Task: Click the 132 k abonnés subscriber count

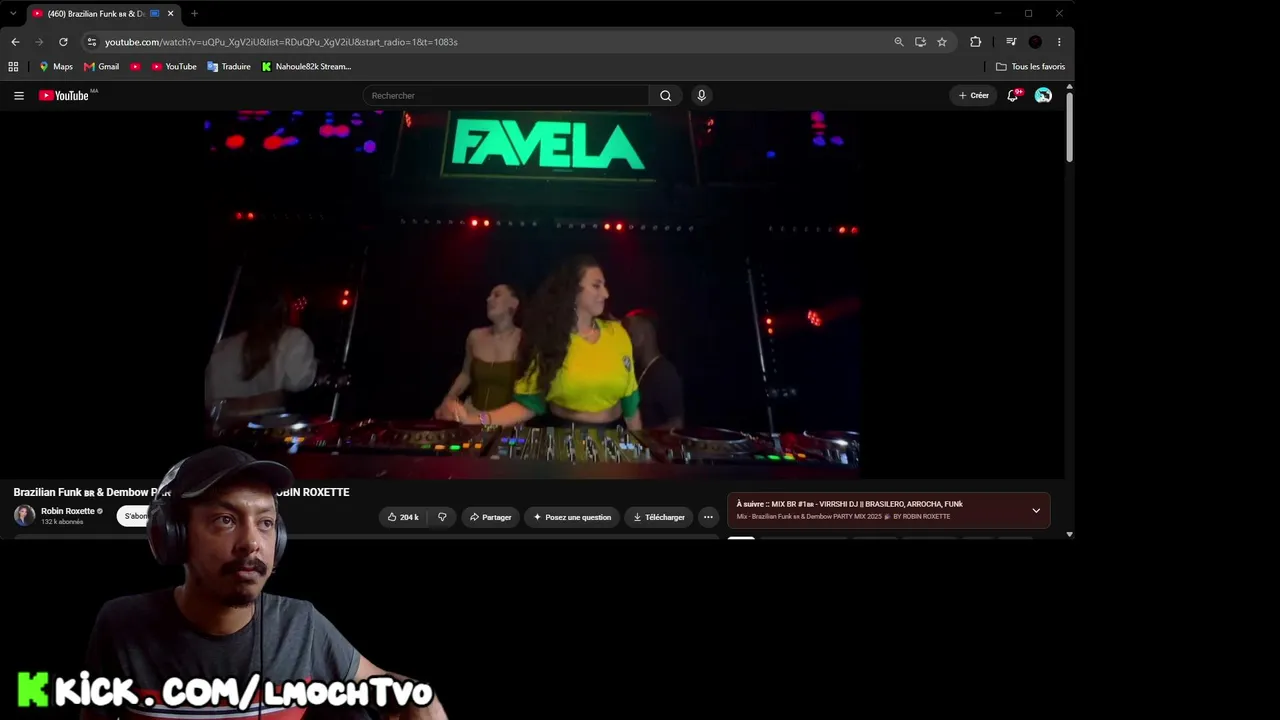Action: click(x=62, y=522)
